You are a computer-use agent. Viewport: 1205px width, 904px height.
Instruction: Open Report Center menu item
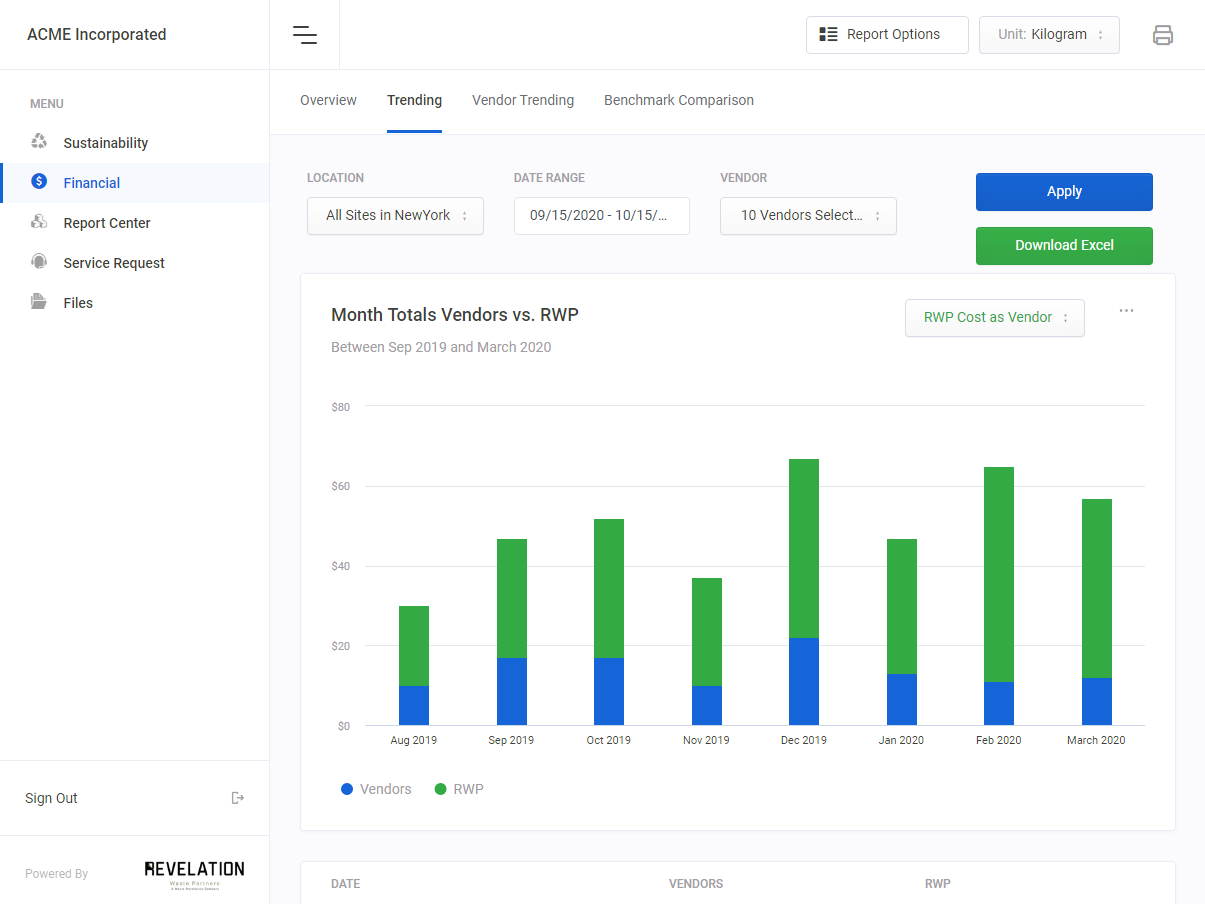pos(135,223)
